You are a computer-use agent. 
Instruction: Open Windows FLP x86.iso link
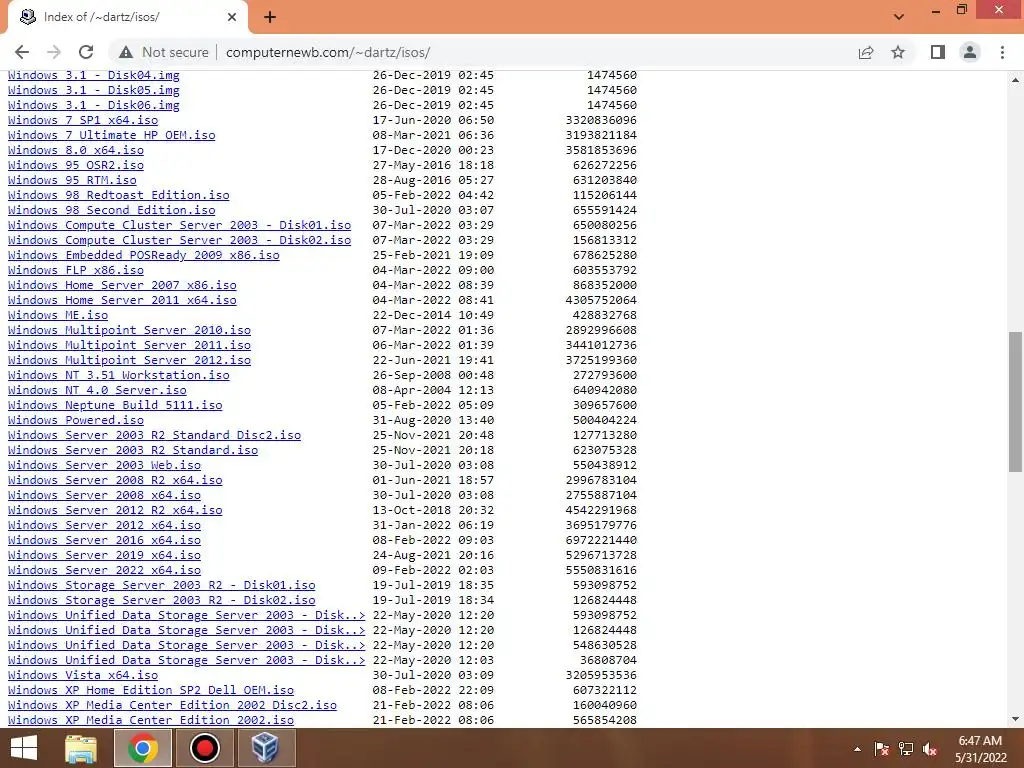tap(76, 270)
